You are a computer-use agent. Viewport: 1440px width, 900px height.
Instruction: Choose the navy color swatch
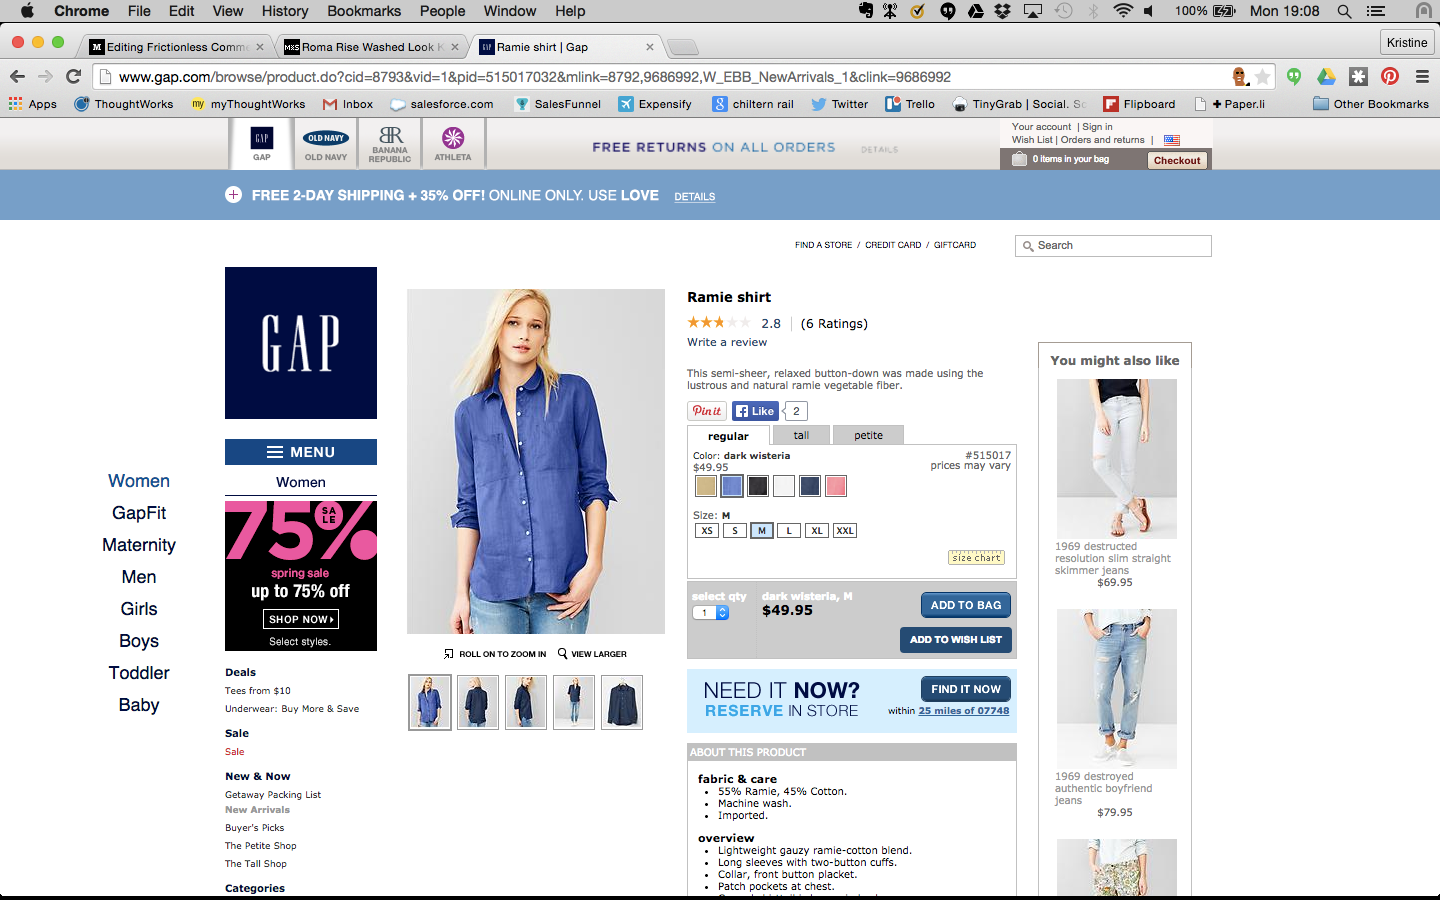(810, 486)
